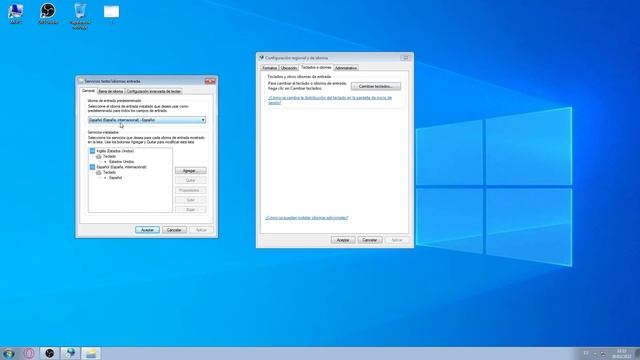Screen dimensions: 640x360
Task: Close the regional settings window
Action: (x=406, y=58)
